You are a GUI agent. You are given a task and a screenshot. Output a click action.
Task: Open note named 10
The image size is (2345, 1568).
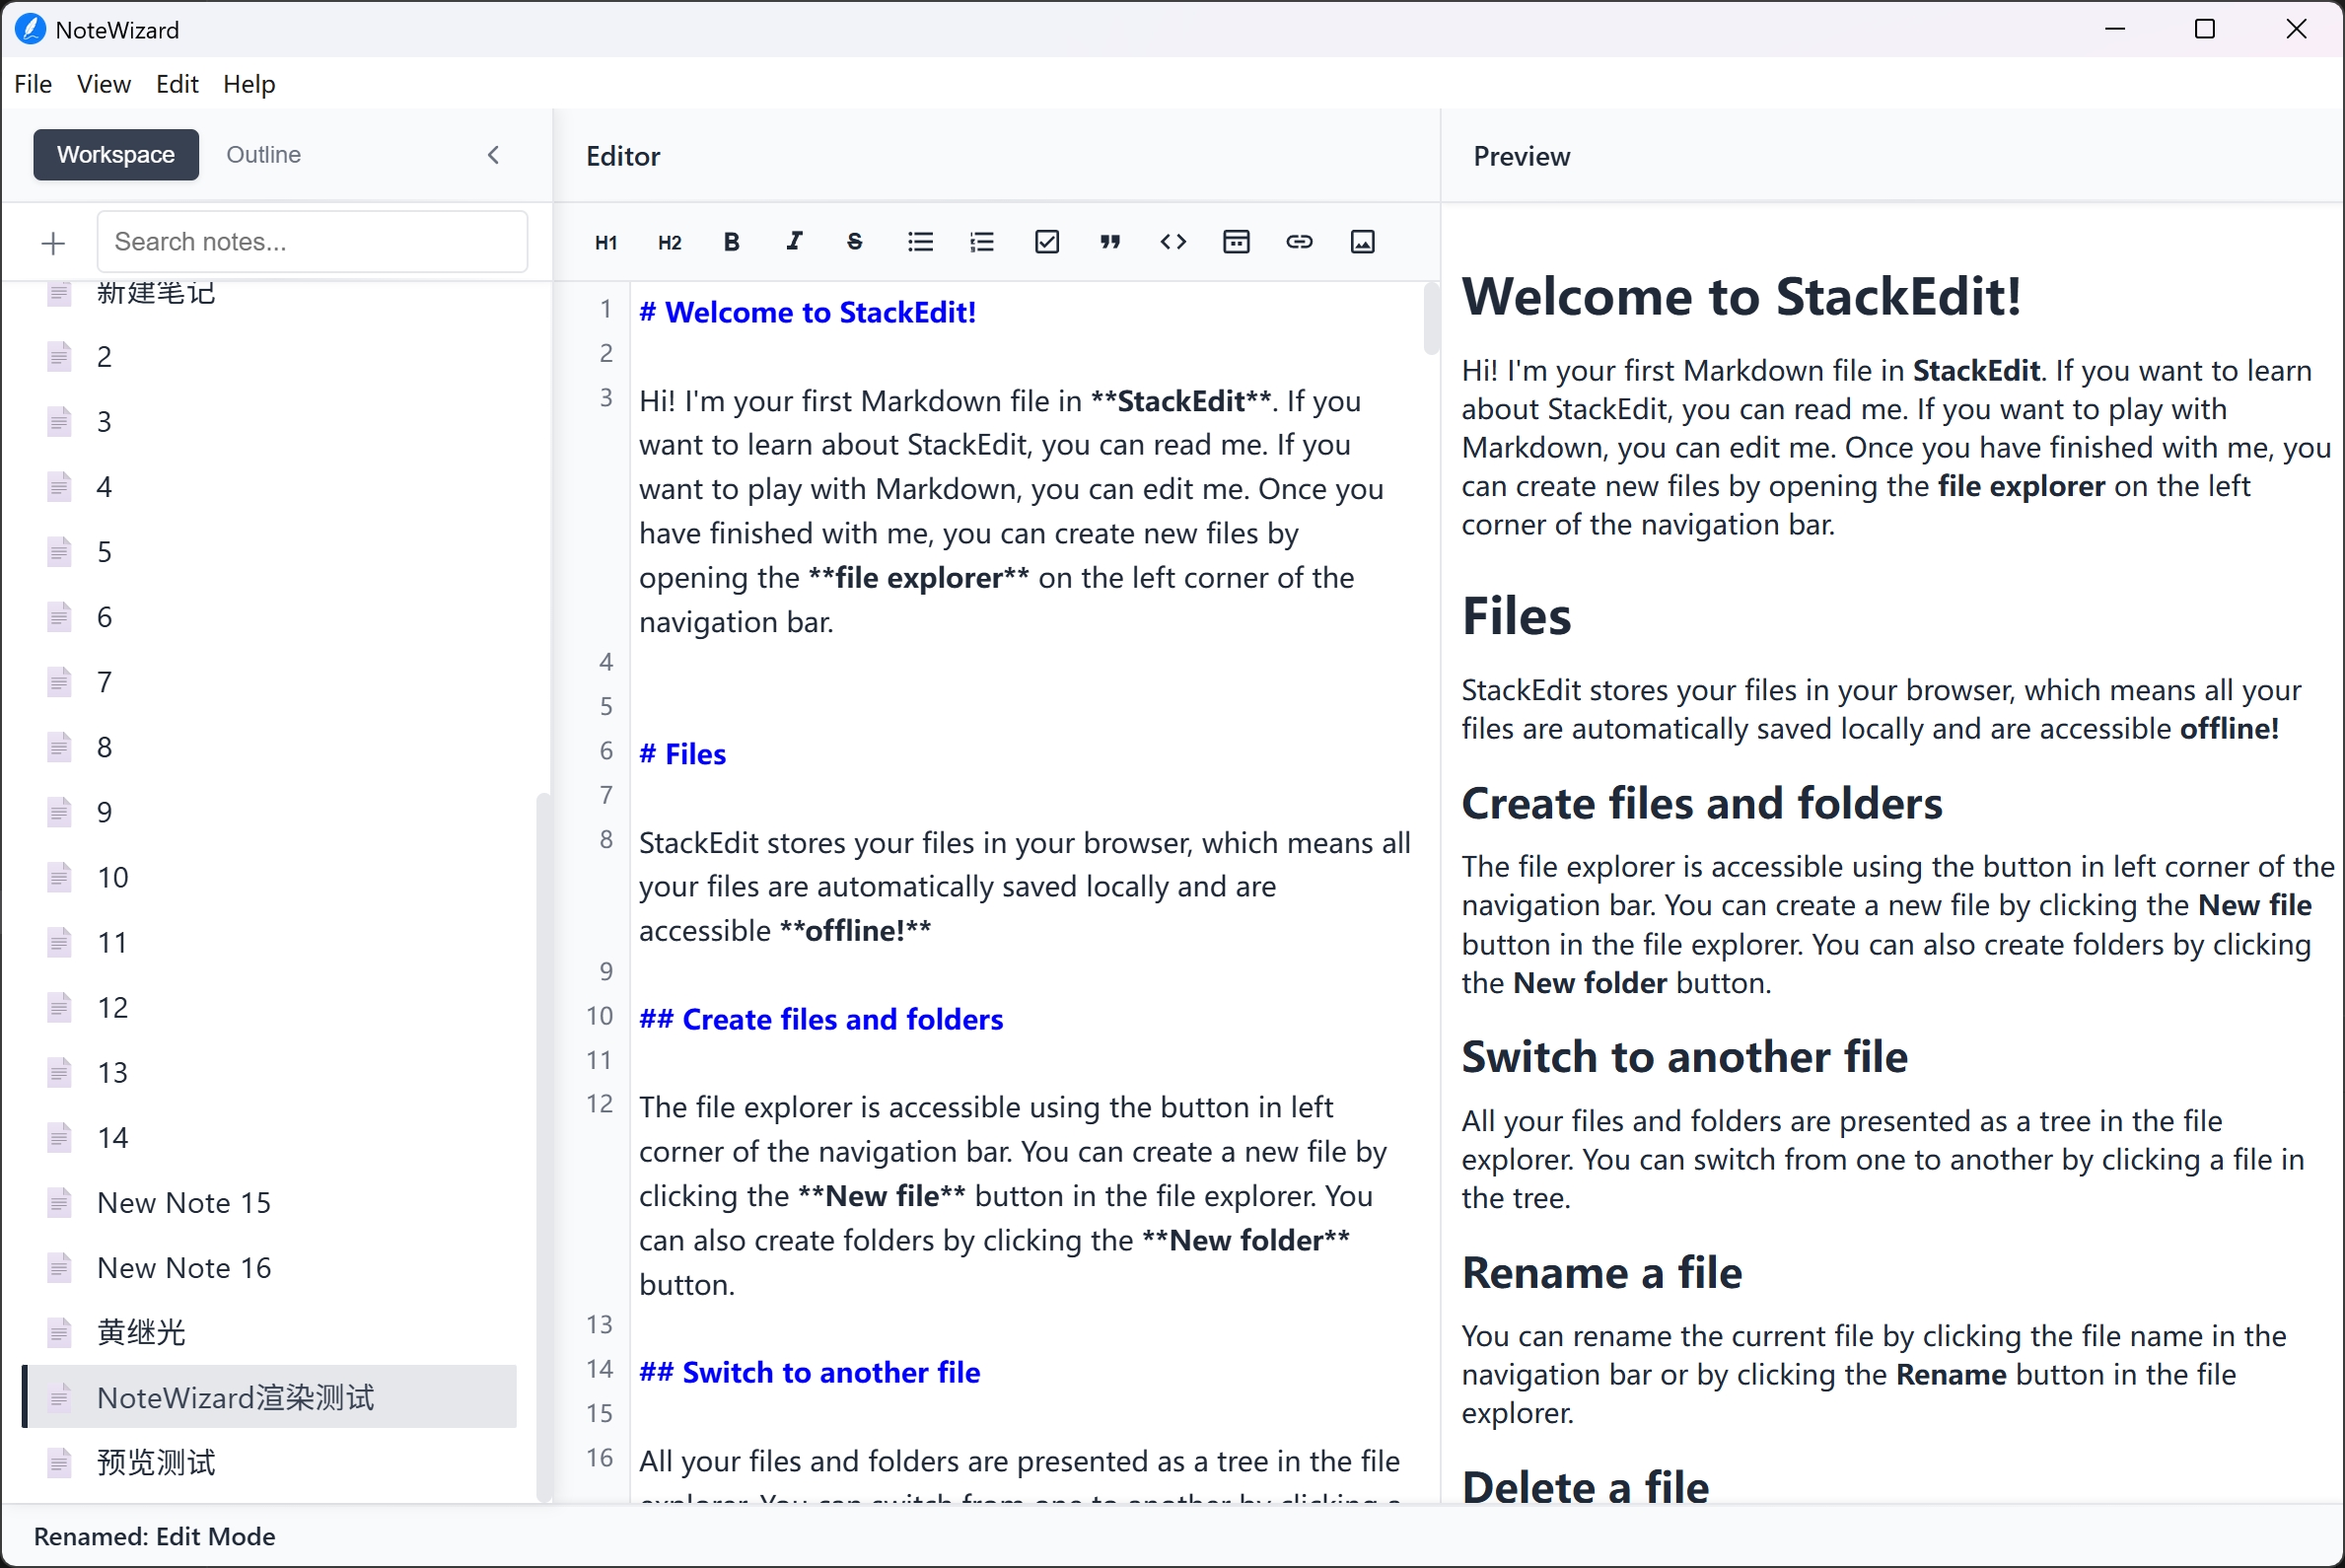pos(270,877)
